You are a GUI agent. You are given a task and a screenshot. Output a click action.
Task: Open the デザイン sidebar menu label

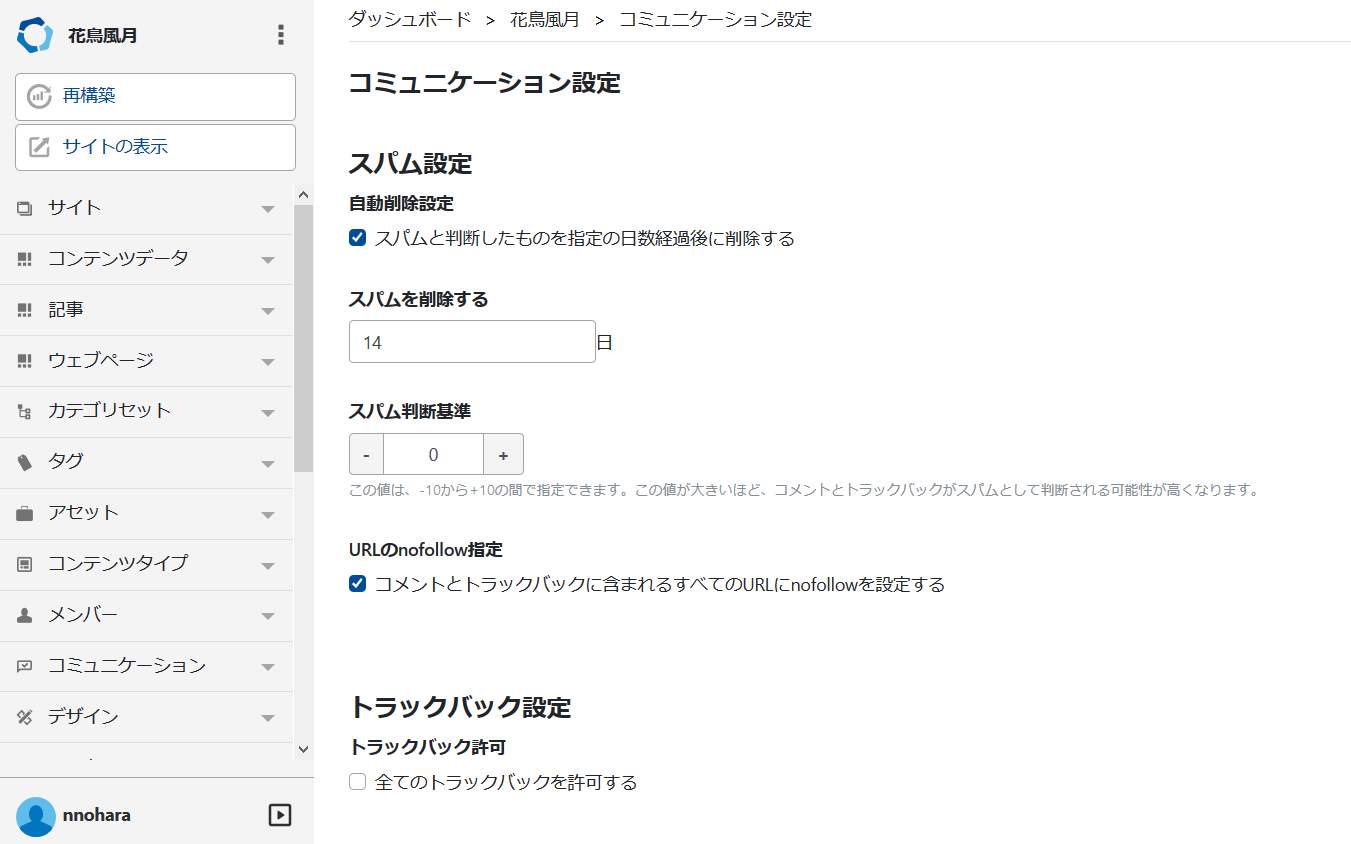[x=83, y=717]
